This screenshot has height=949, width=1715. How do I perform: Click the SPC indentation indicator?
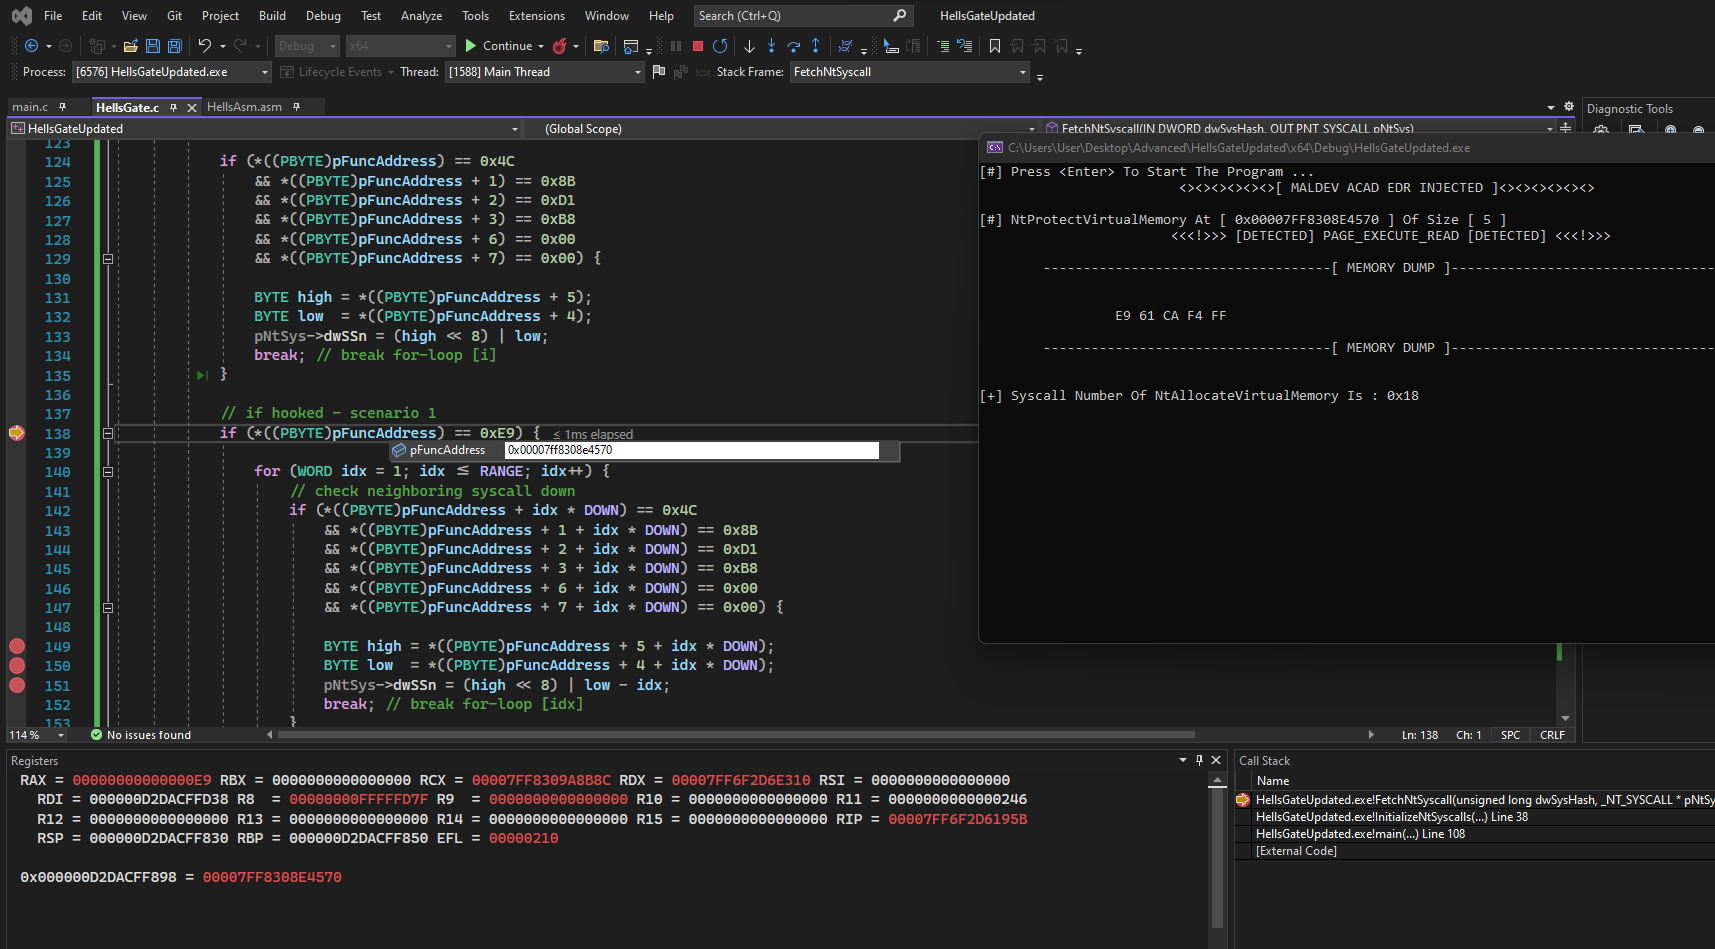pyautogui.click(x=1510, y=735)
